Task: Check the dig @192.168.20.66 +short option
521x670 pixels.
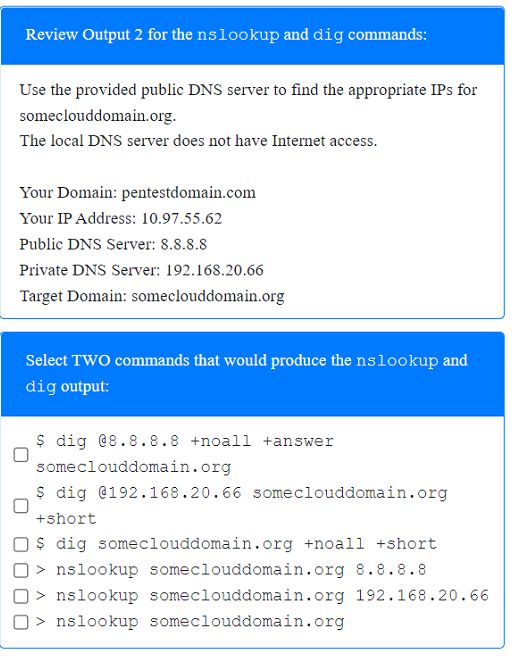Action: [21, 506]
